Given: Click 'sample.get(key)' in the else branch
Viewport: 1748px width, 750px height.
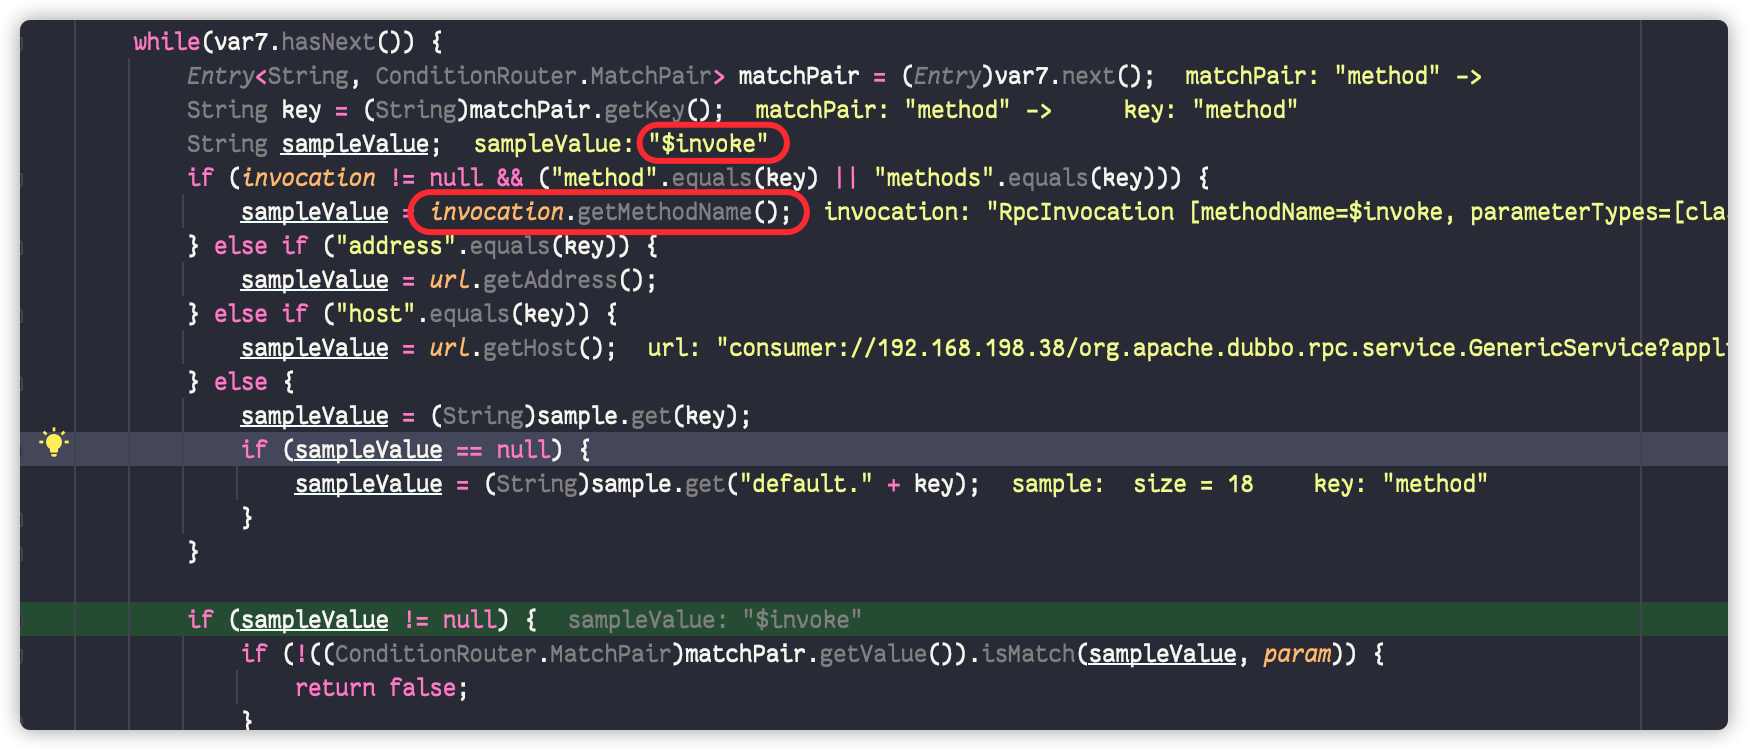Looking at the screenshot, I should [x=637, y=416].
